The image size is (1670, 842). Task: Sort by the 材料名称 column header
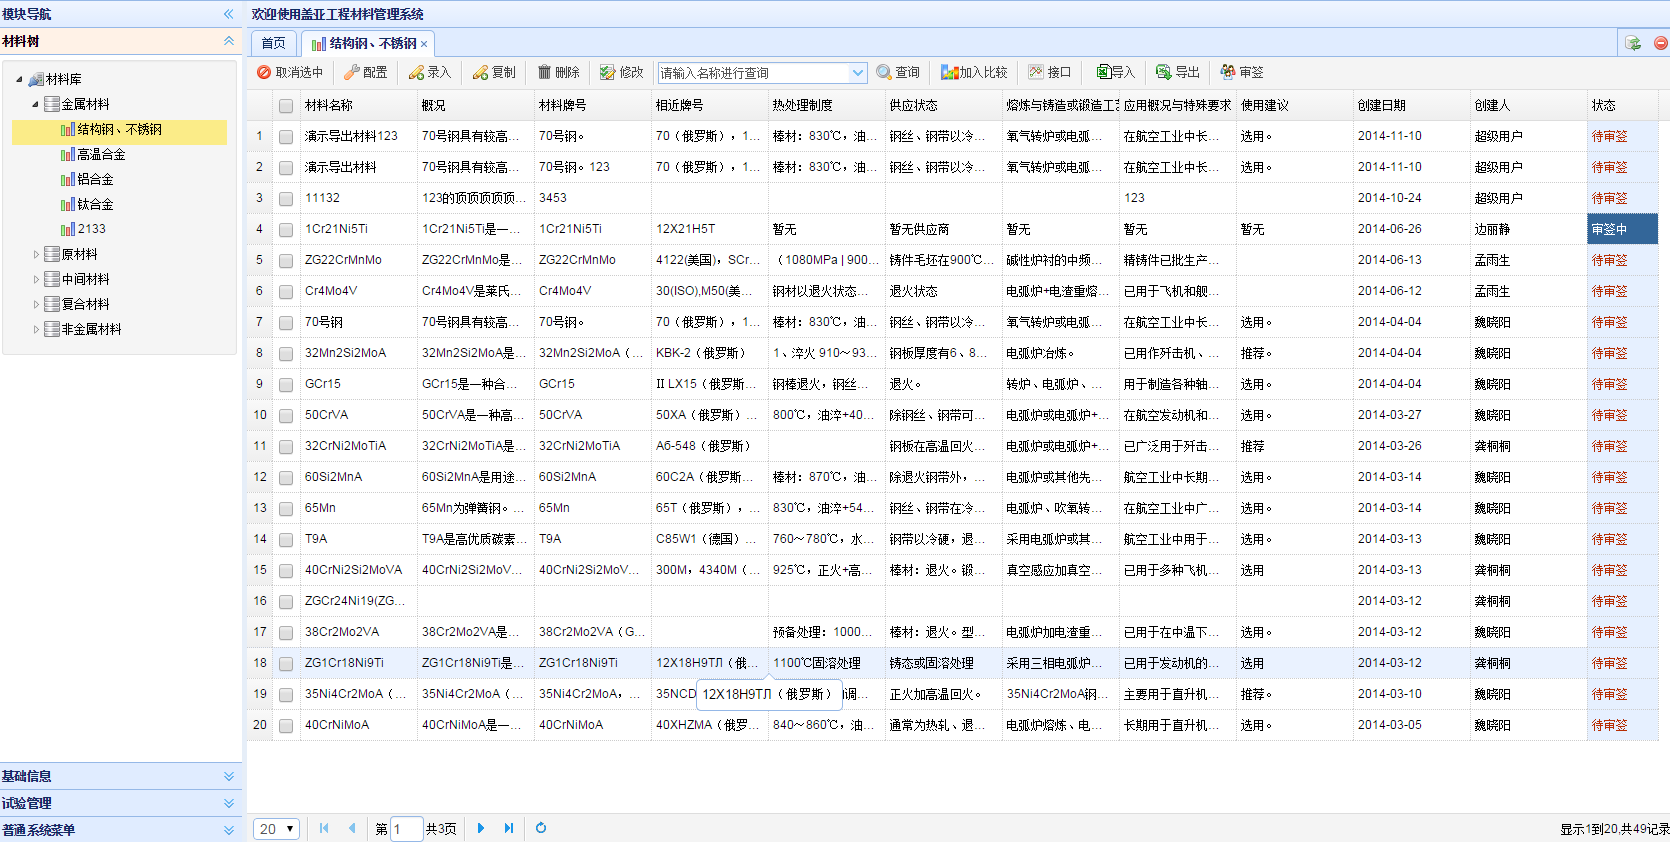tap(358, 105)
